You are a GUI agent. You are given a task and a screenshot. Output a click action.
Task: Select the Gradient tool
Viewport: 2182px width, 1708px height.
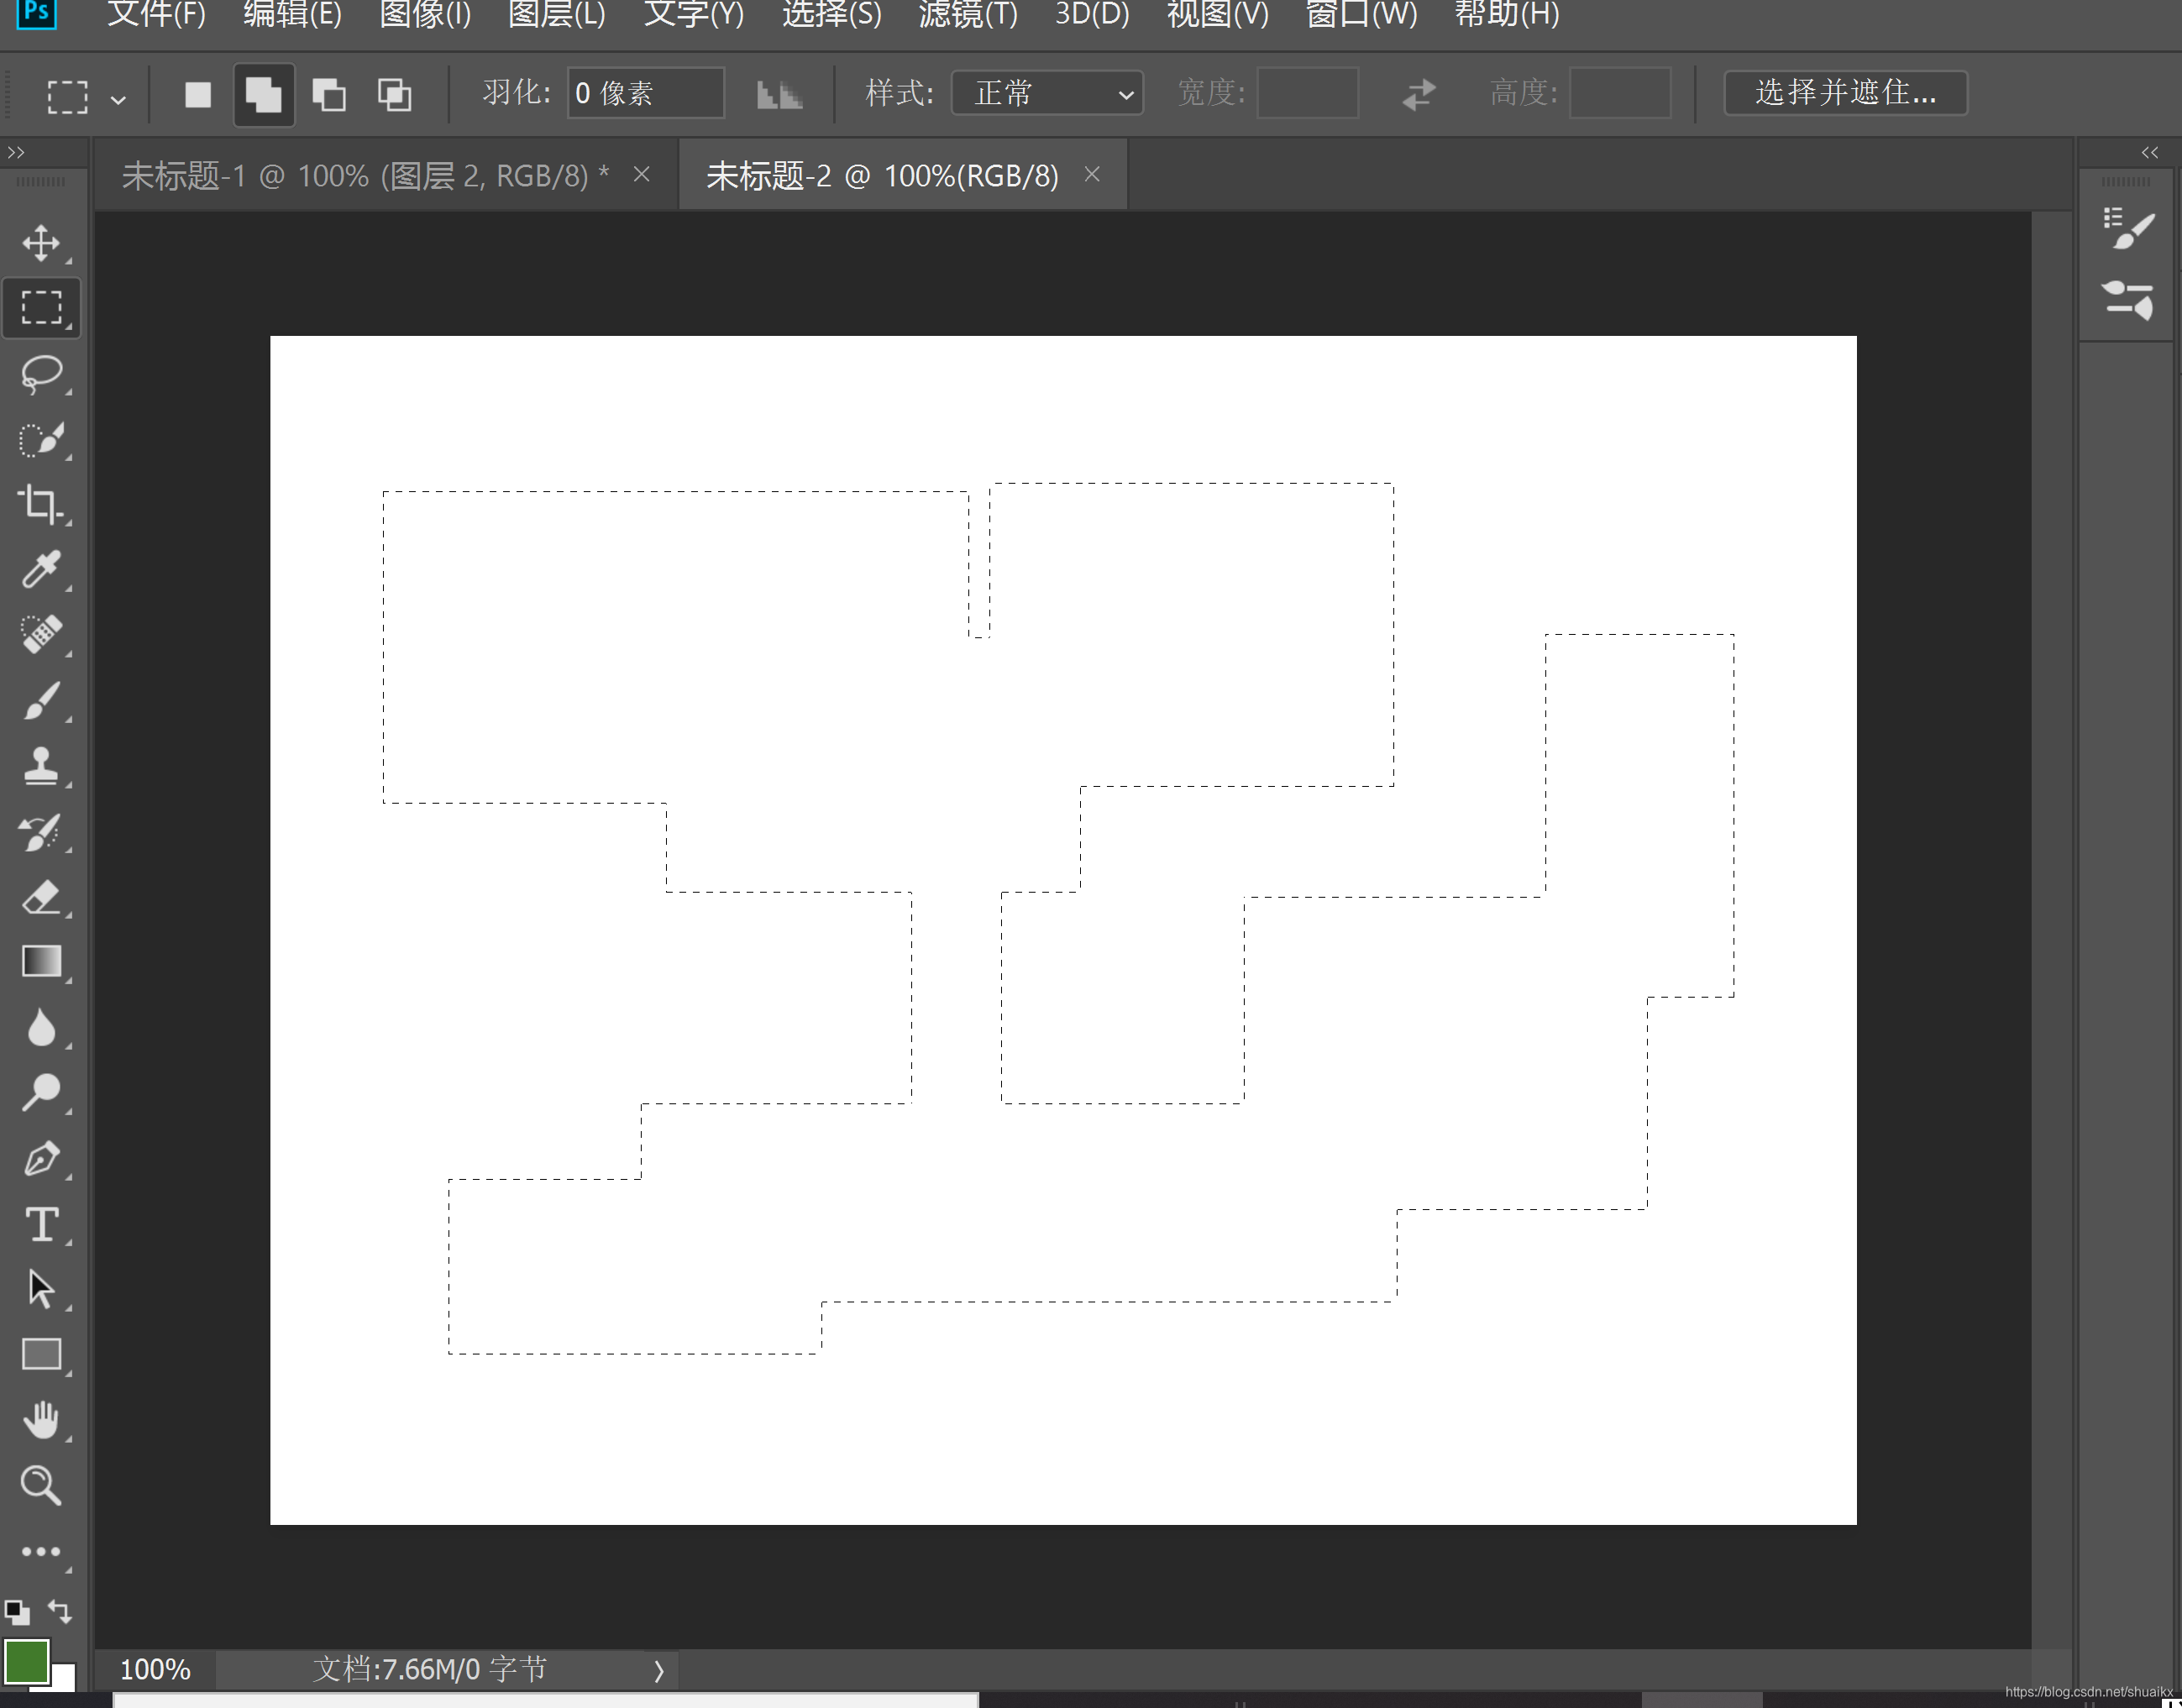pyautogui.click(x=41, y=962)
